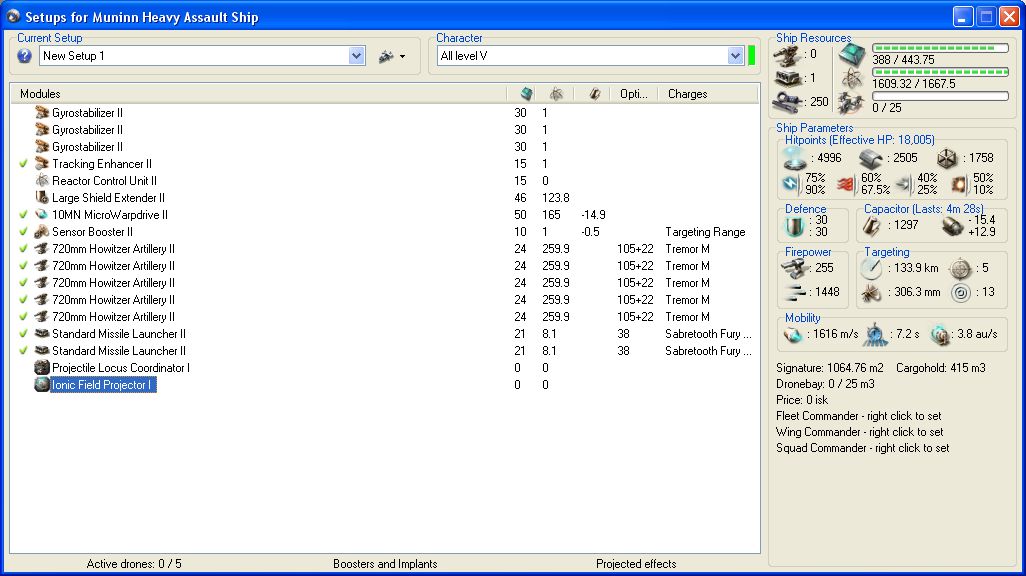Click the structure hitpoints icon showing 1758
Viewport: 1026px width, 576px height.
pyautogui.click(x=946, y=158)
